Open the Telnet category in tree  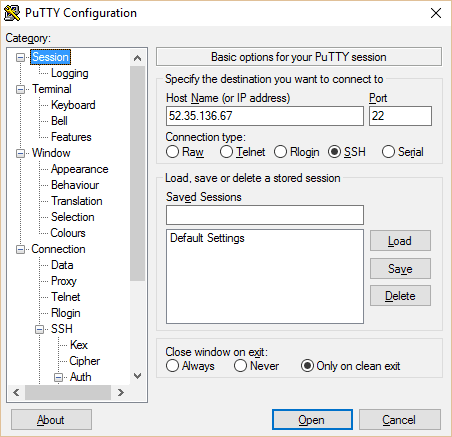pos(66,297)
